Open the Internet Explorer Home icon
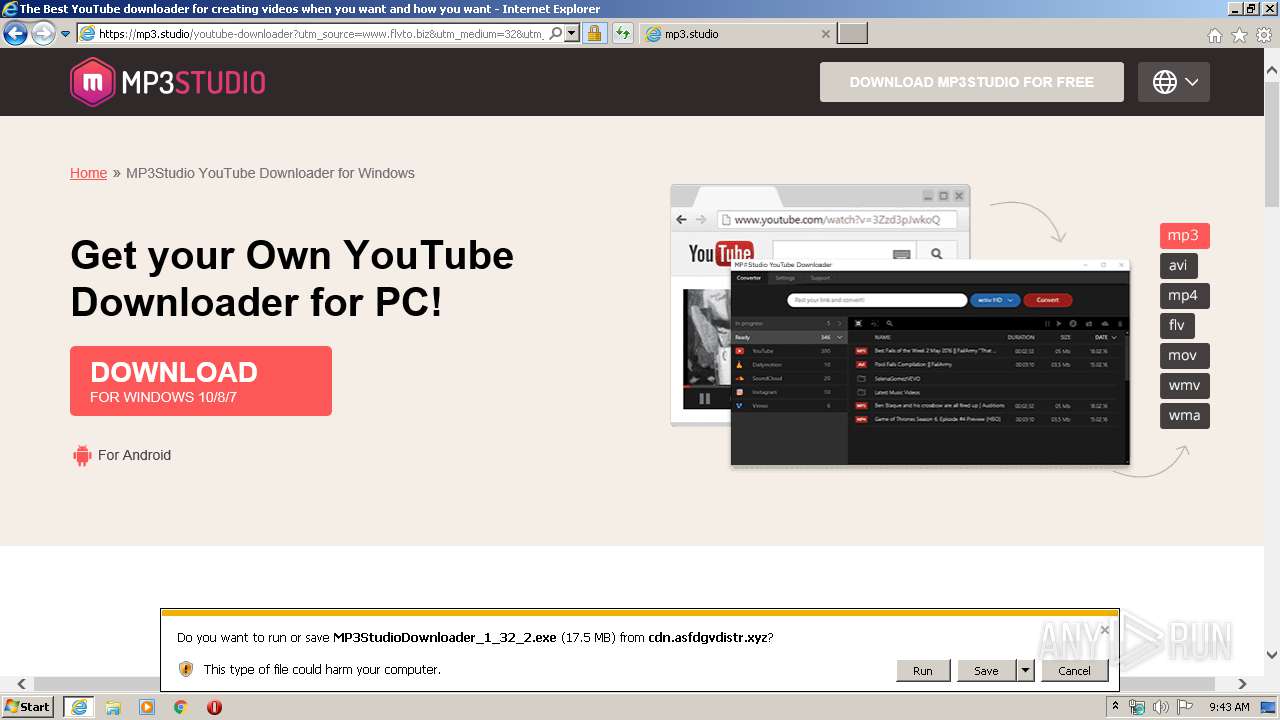The image size is (1280, 720). 1215,35
